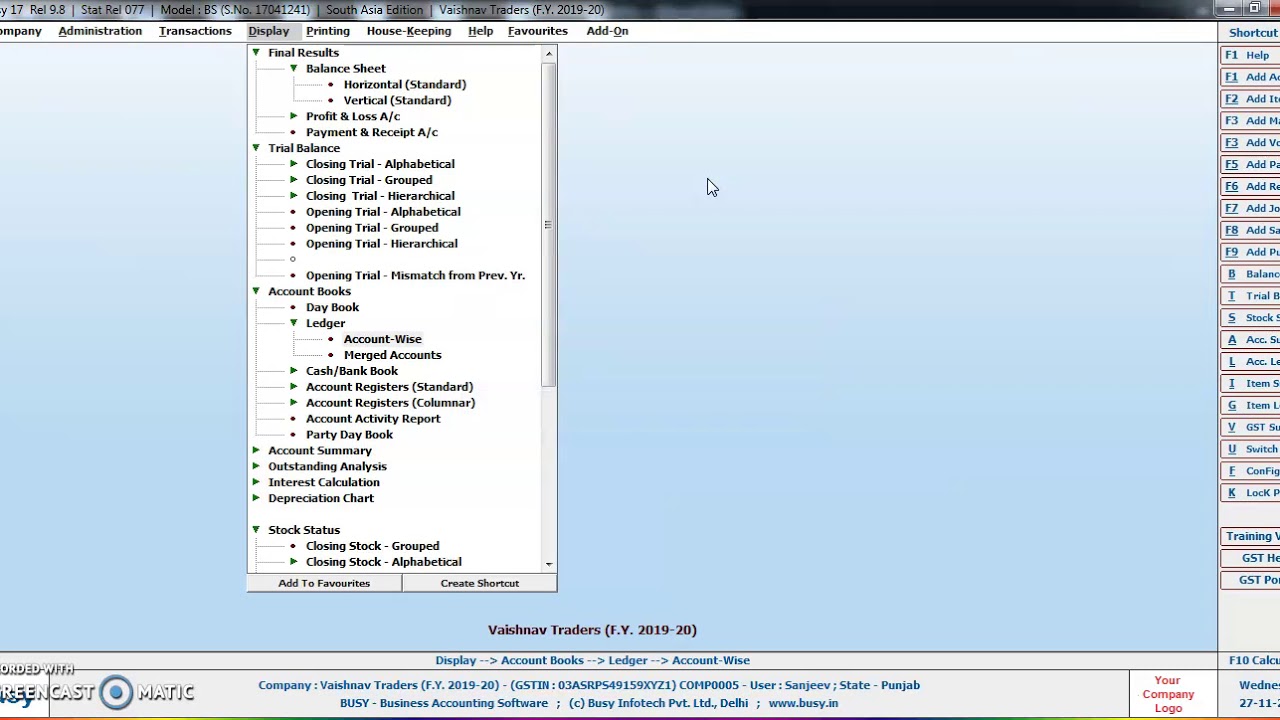Expand Closing Trial - Hierarchical node
Image resolution: width=1280 pixels, height=720 pixels.
[294, 196]
